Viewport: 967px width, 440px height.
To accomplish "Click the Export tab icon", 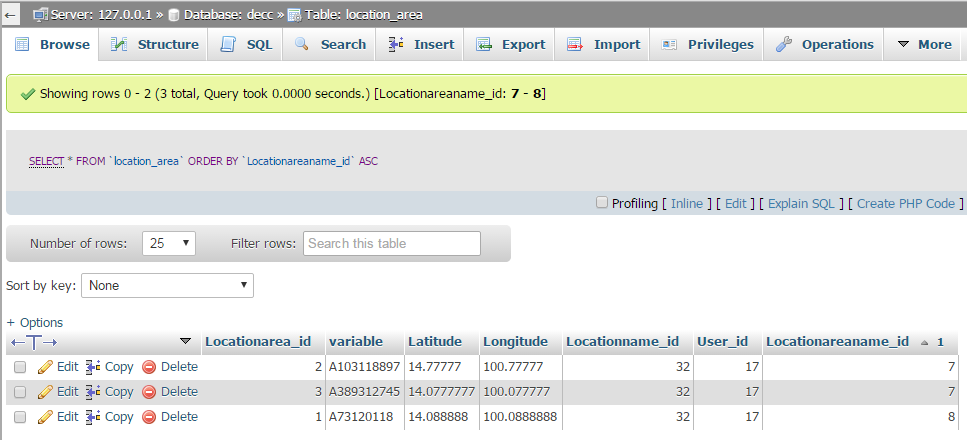I will [x=484, y=44].
